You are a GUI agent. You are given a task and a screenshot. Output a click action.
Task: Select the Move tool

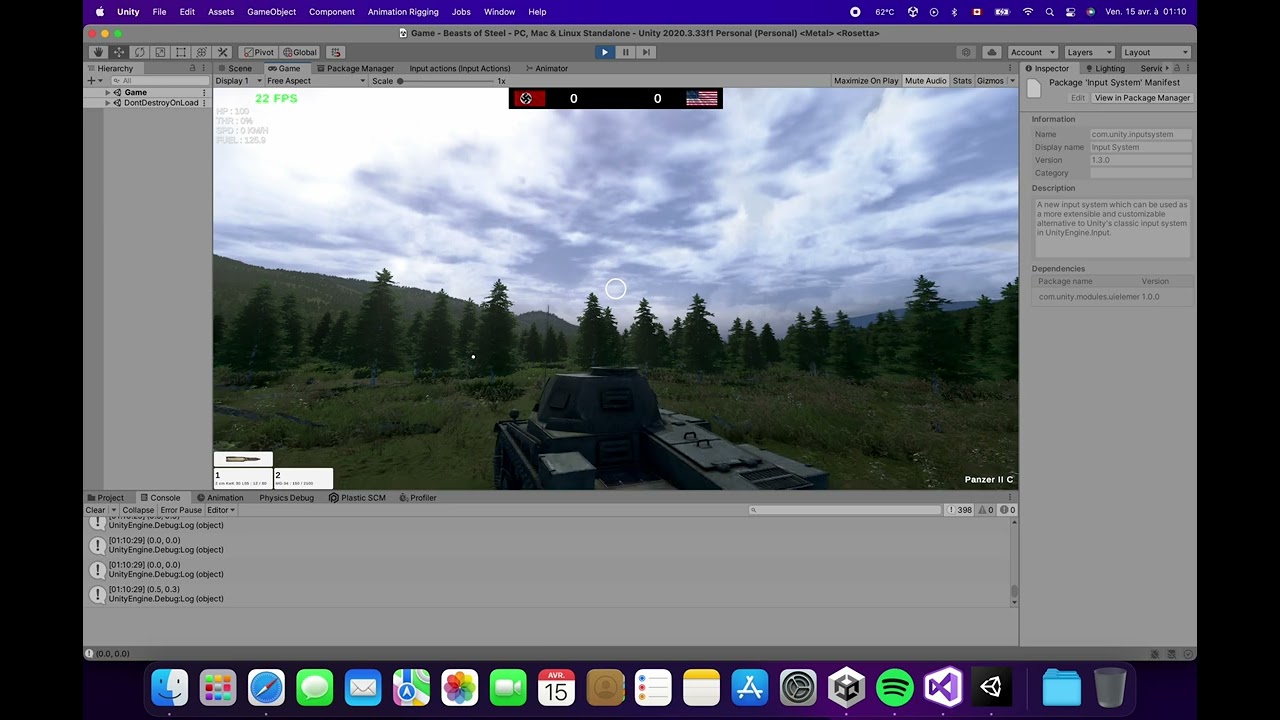click(x=118, y=52)
